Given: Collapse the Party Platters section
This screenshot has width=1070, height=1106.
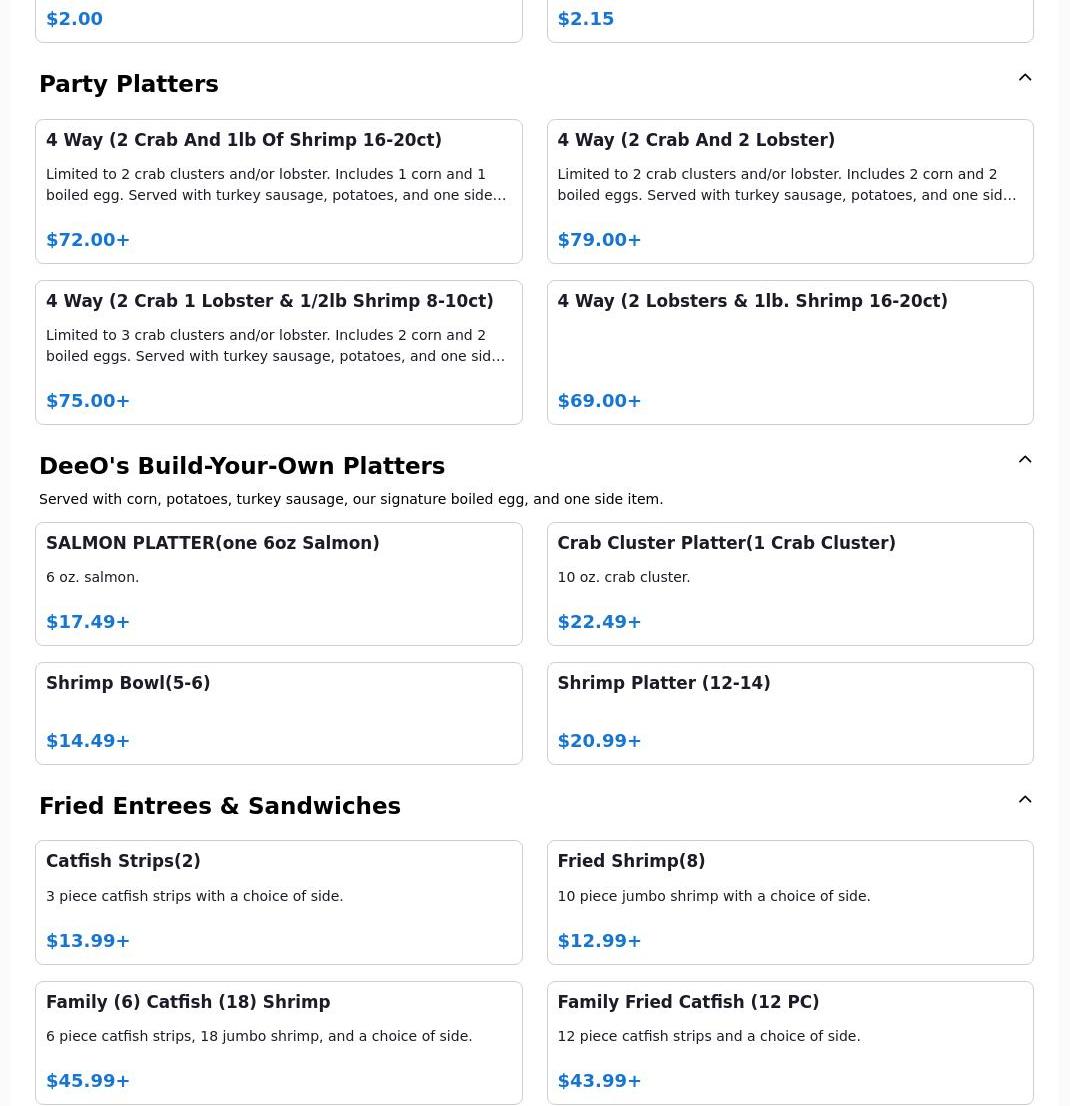Looking at the screenshot, I should [x=1025, y=78].
